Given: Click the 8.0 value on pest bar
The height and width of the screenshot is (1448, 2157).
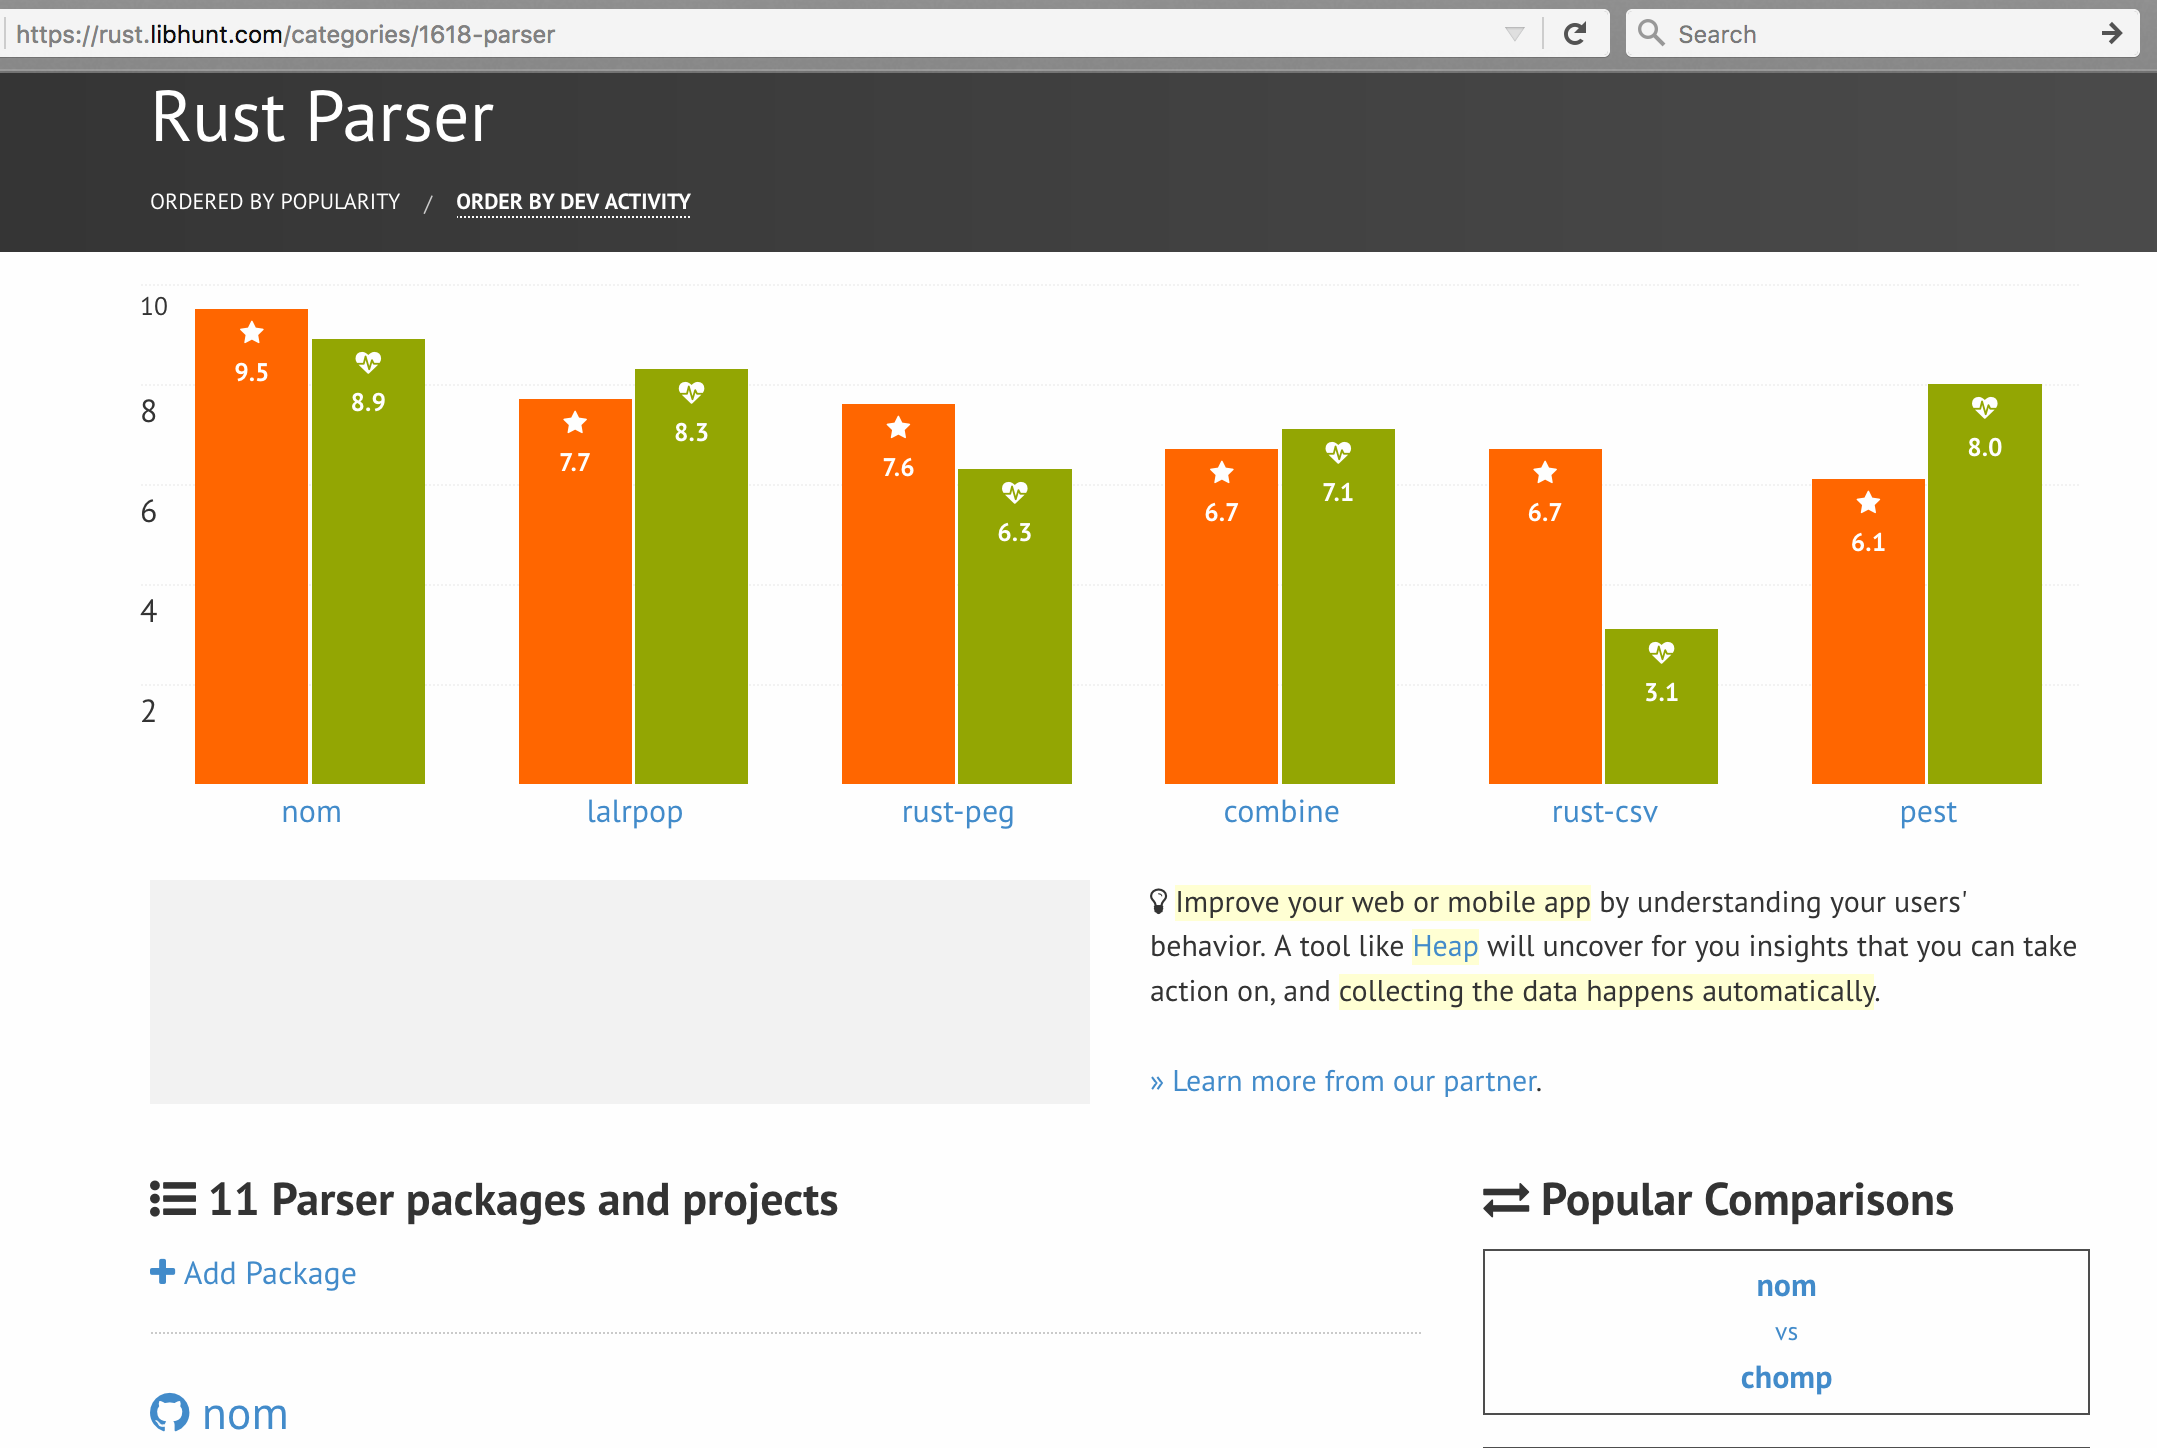Looking at the screenshot, I should [1985, 447].
